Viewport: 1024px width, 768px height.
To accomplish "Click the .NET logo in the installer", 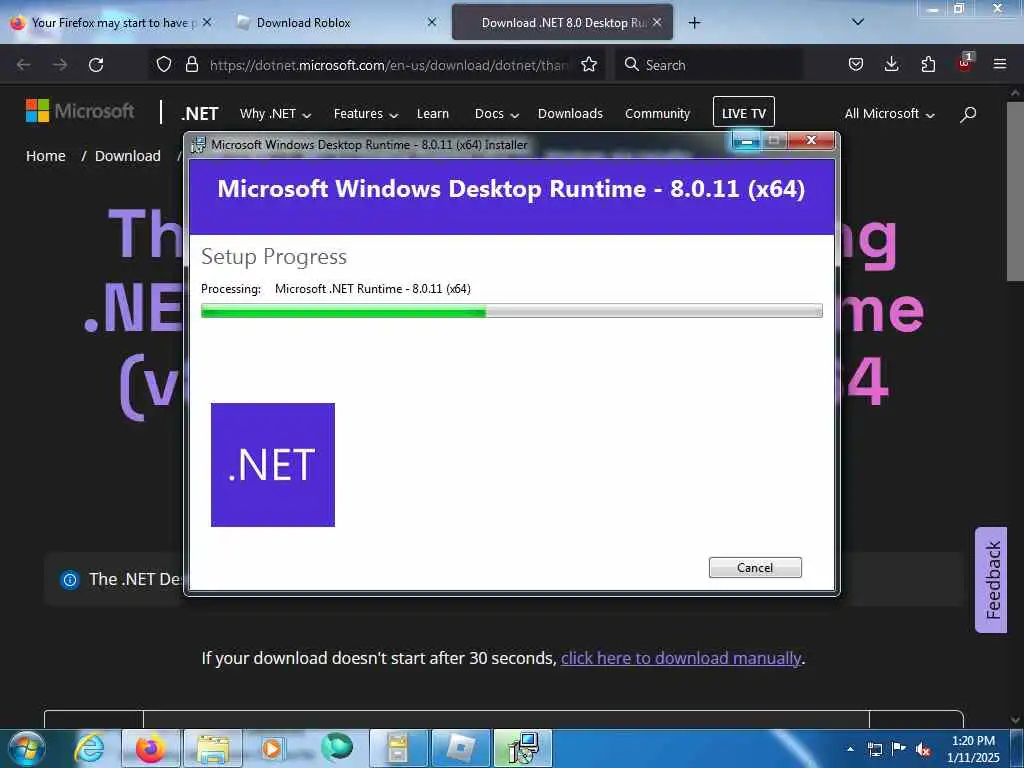I will [x=272, y=464].
